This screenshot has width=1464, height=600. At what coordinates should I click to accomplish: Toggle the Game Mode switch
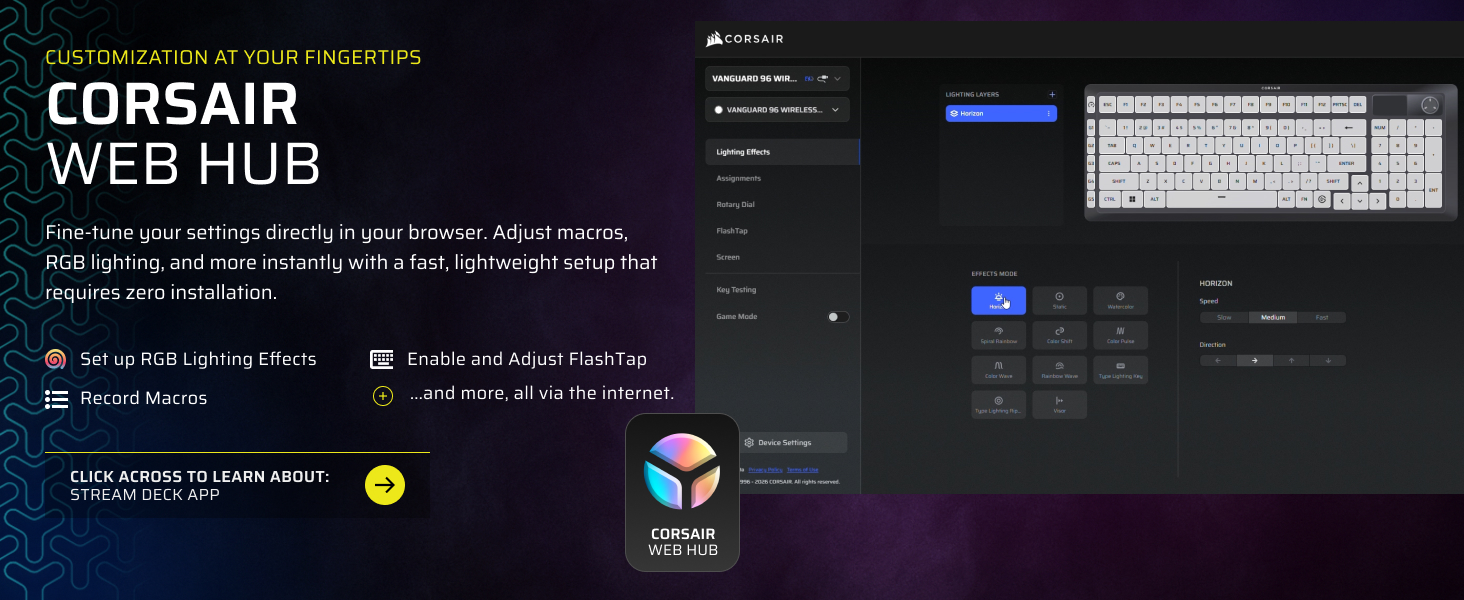click(x=838, y=317)
